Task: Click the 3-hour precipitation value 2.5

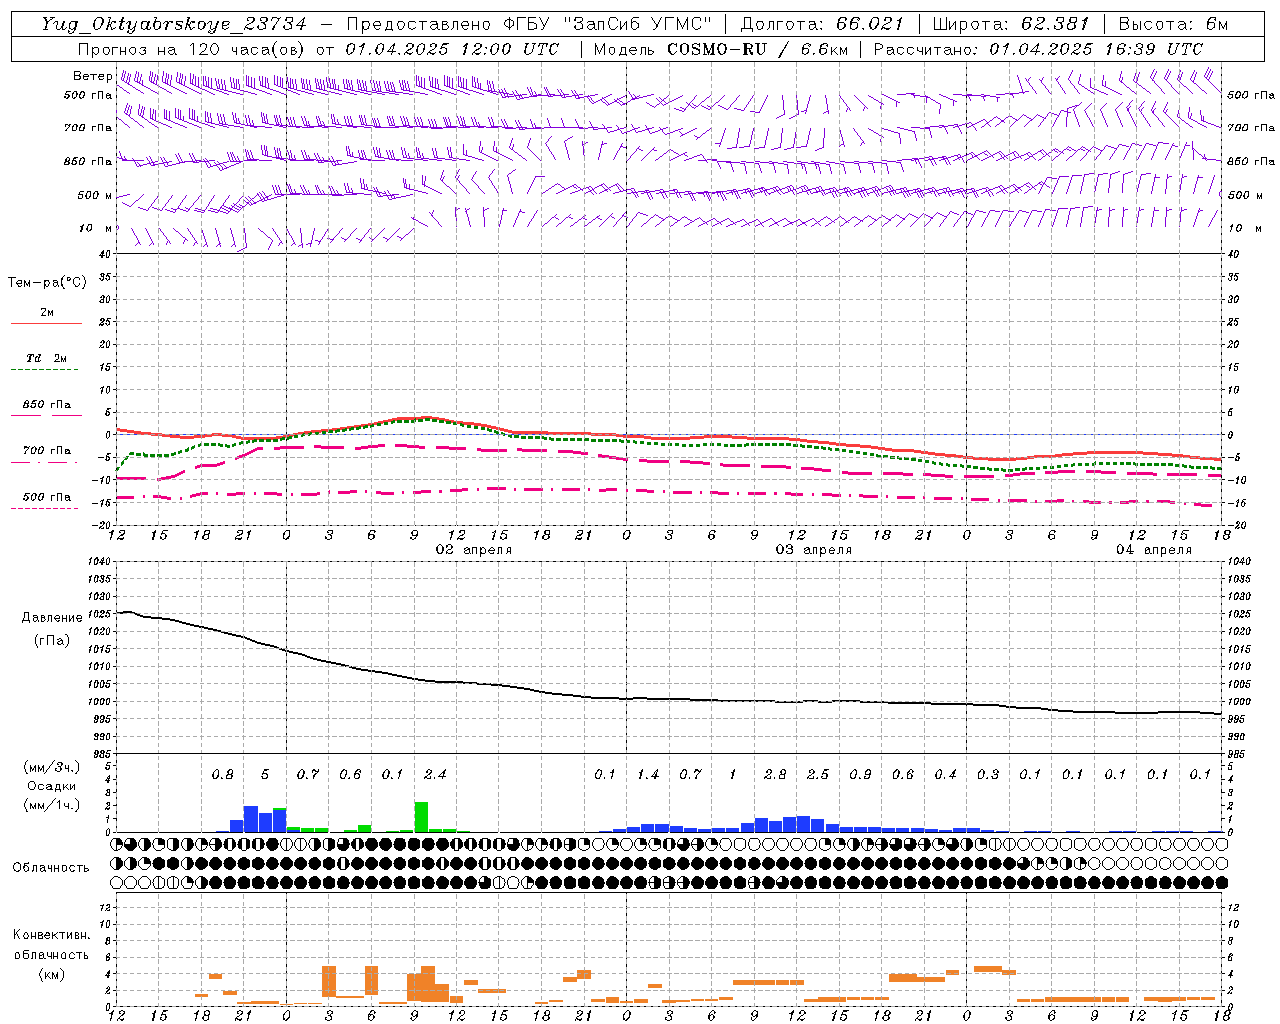Action: coord(818,775)
